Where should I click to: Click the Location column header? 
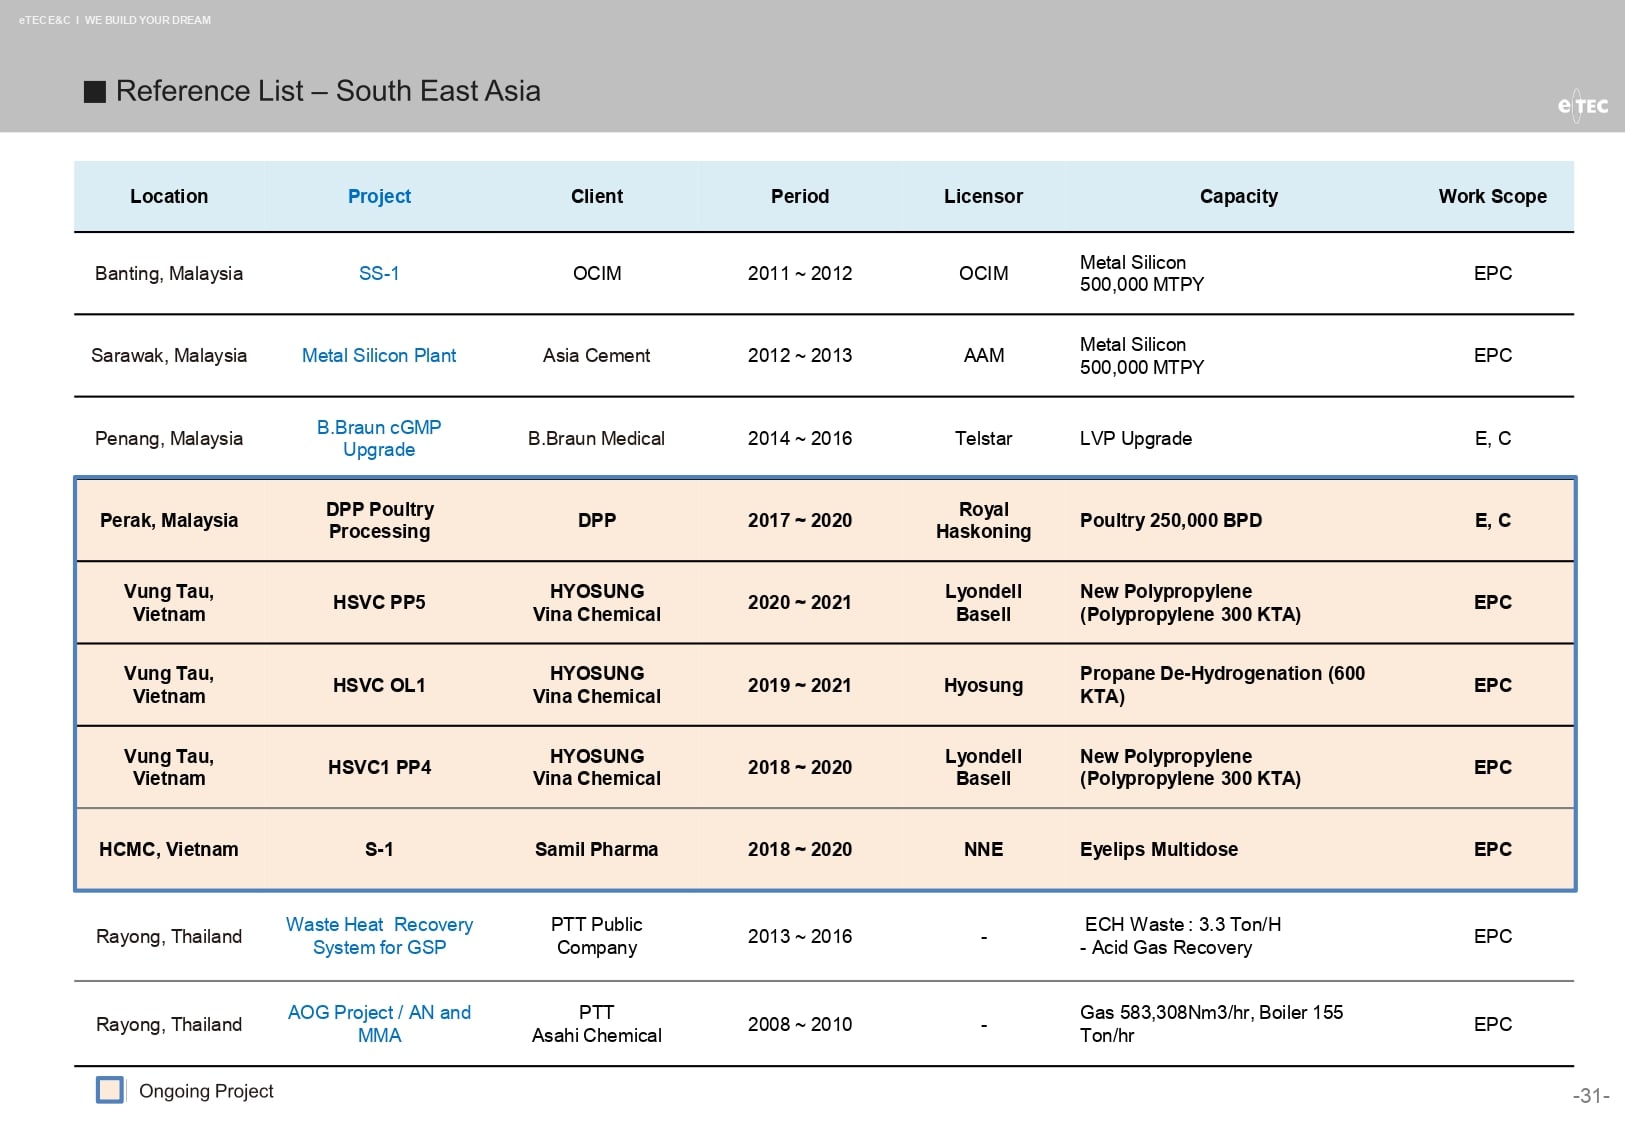tap(169, 196)
